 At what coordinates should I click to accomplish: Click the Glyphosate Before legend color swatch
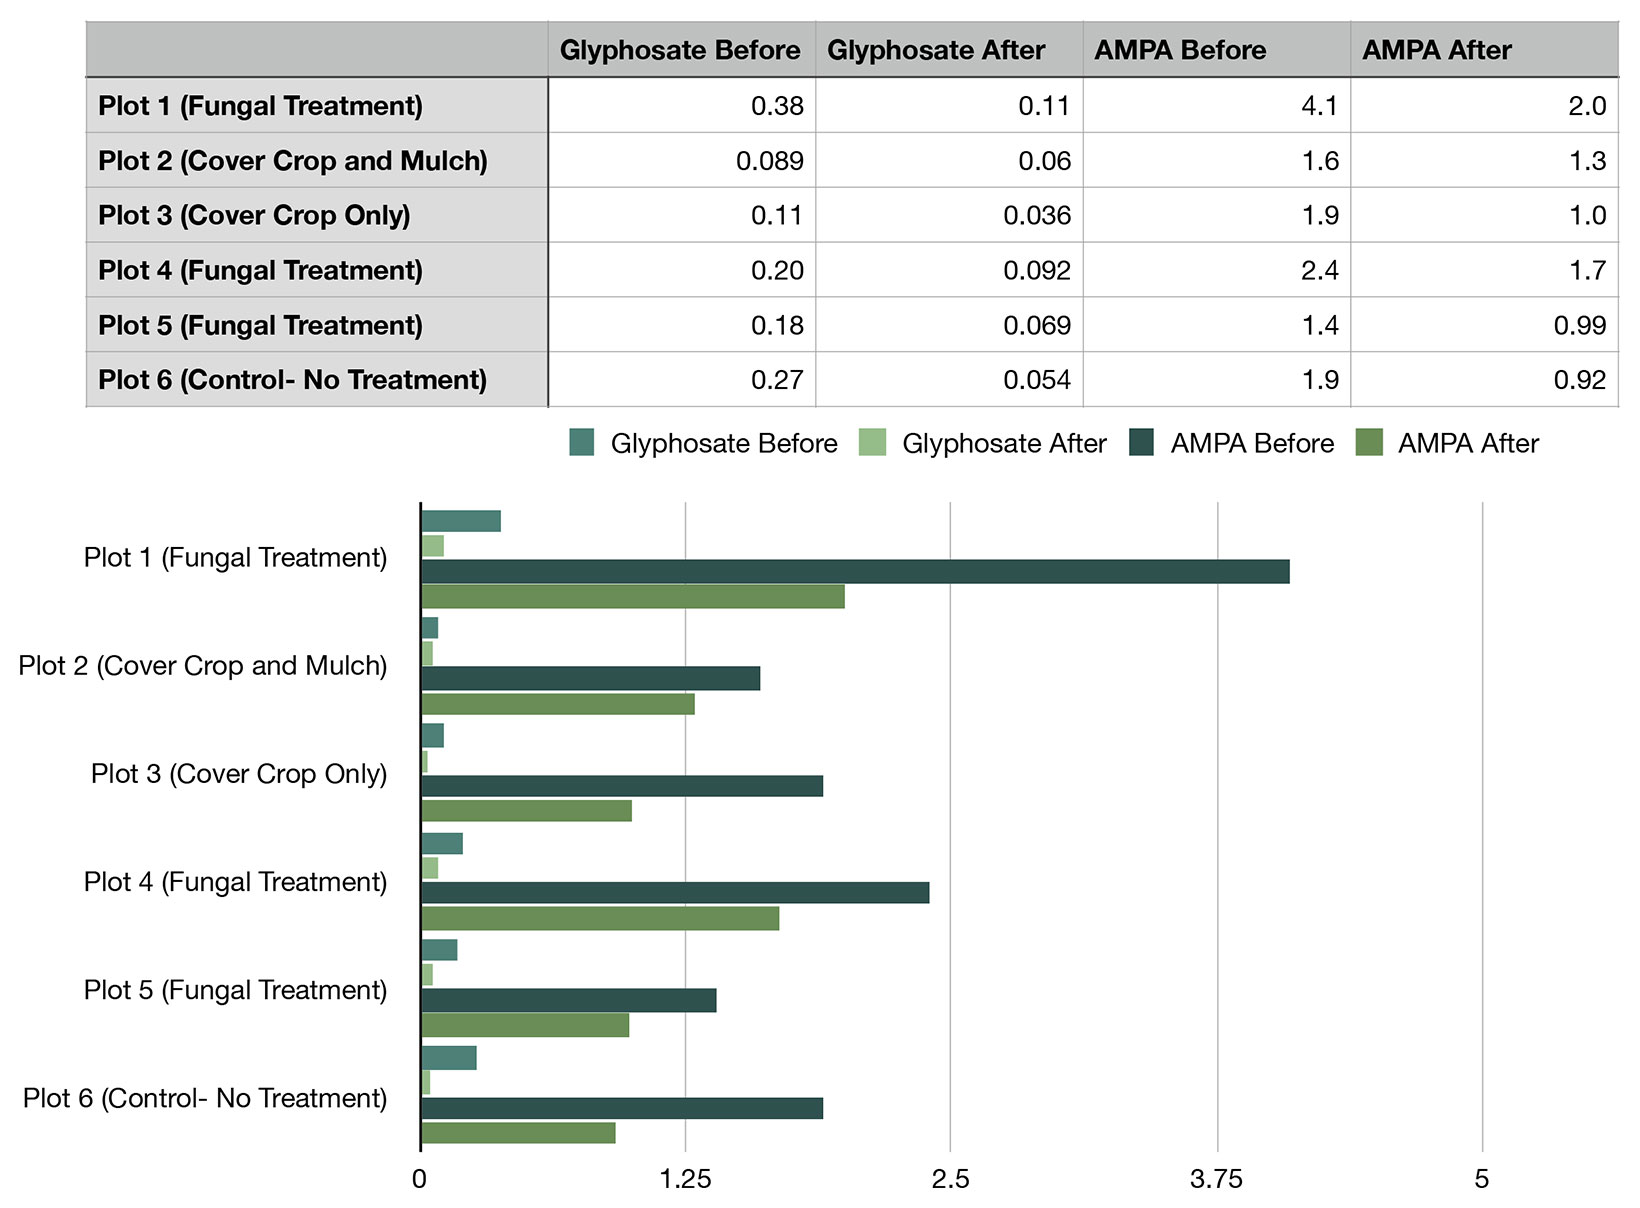tap(581, 442)
